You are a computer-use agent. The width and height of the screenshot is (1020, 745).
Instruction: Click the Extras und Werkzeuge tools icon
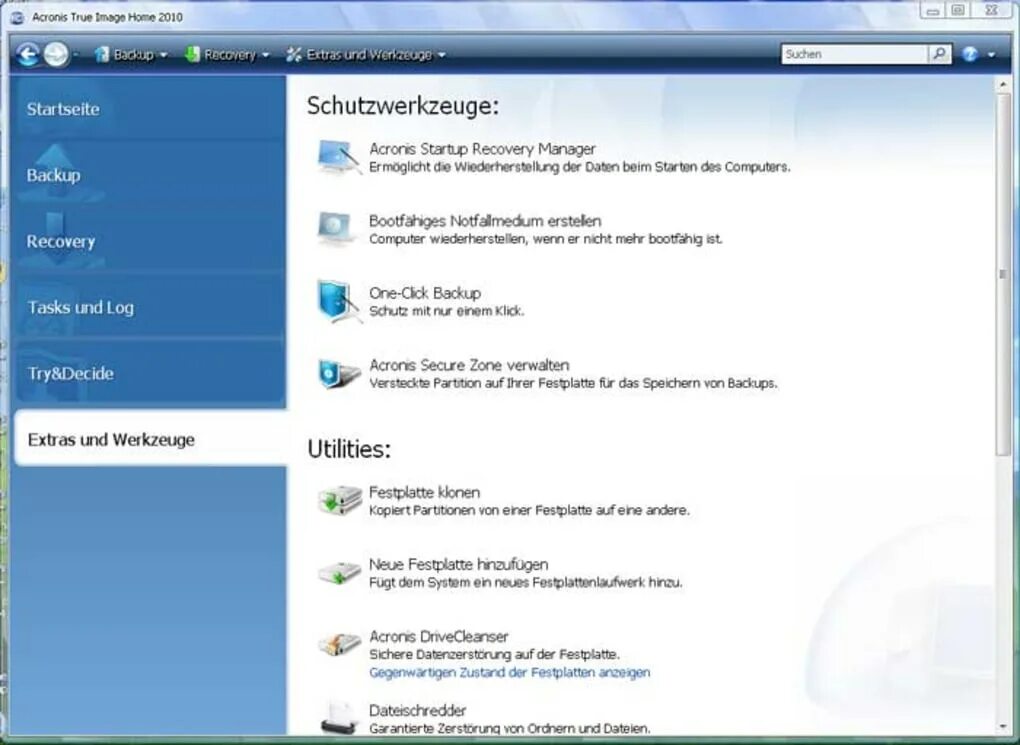coord(294,55)
